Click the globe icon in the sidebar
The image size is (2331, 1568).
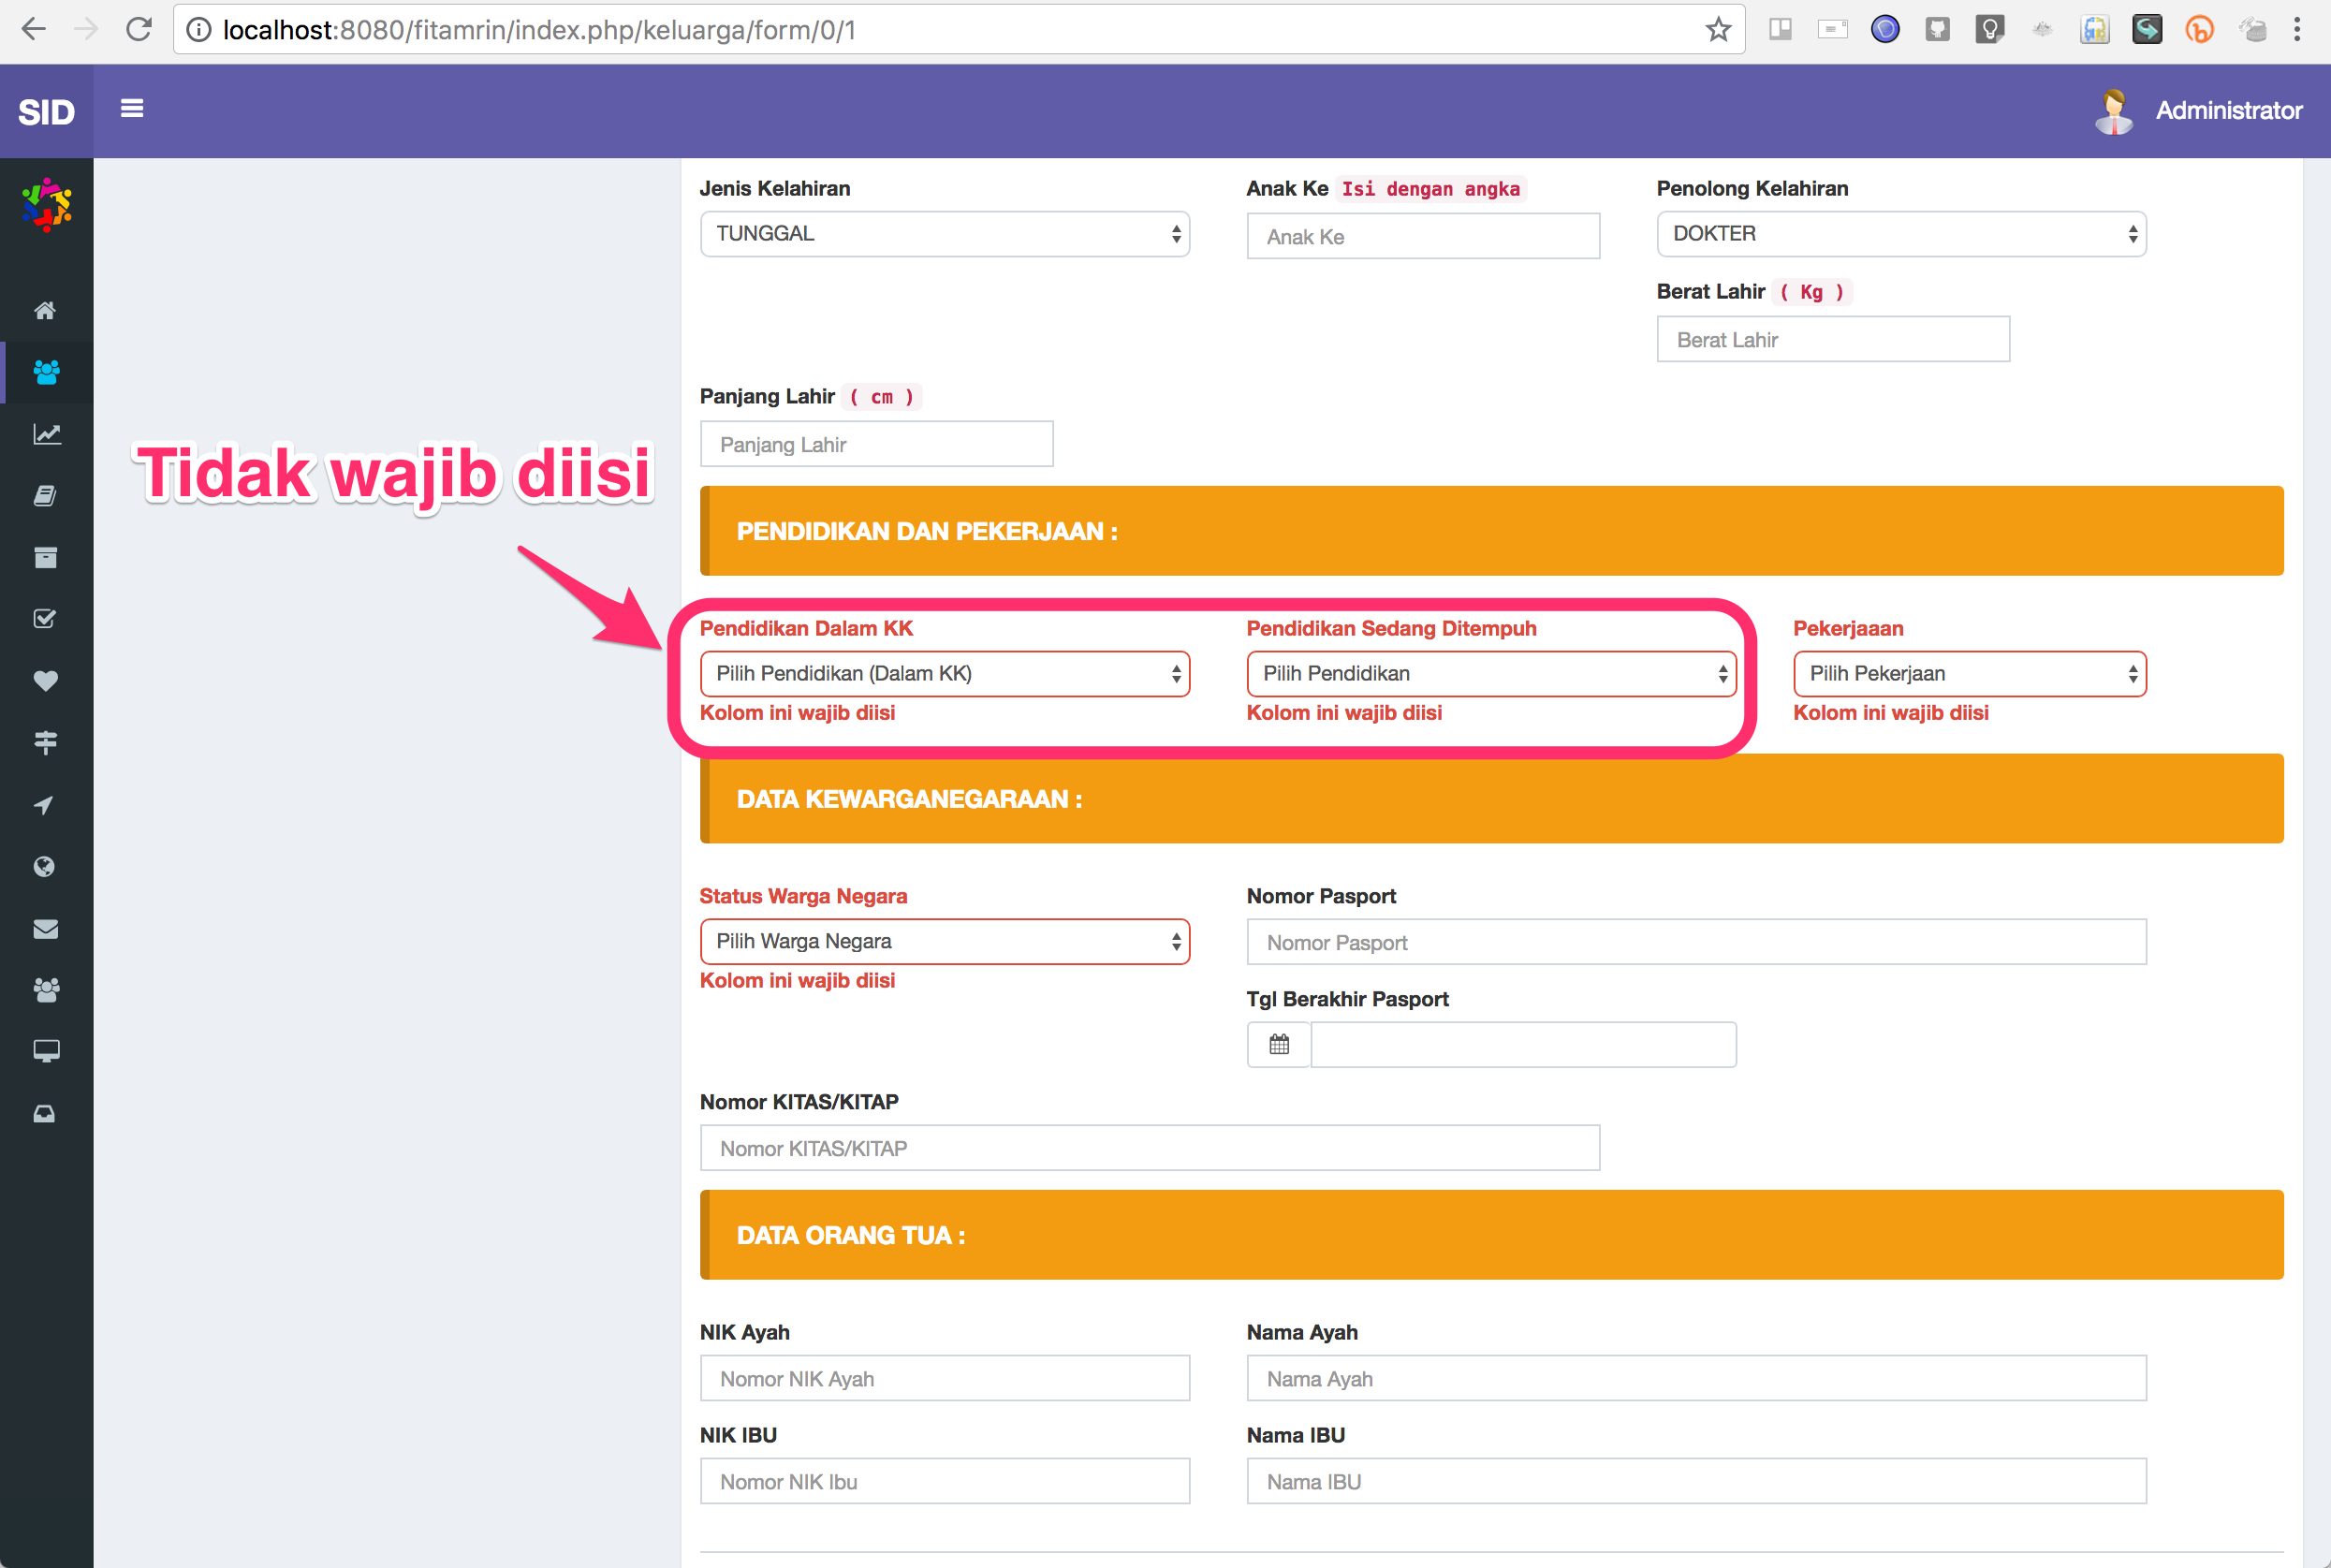point(46,866)
